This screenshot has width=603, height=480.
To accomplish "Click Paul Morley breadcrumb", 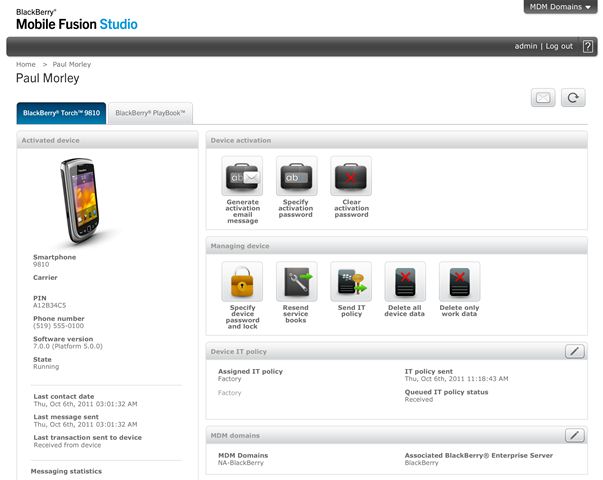I will pos(72,64).
